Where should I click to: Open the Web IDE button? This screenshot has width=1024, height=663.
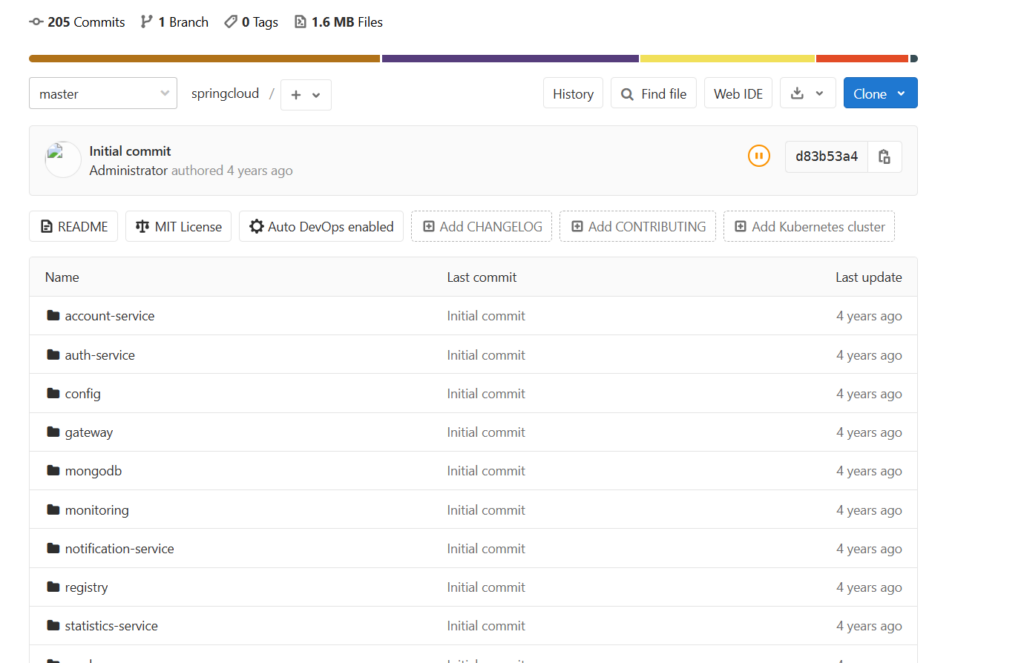click(738, 94)
